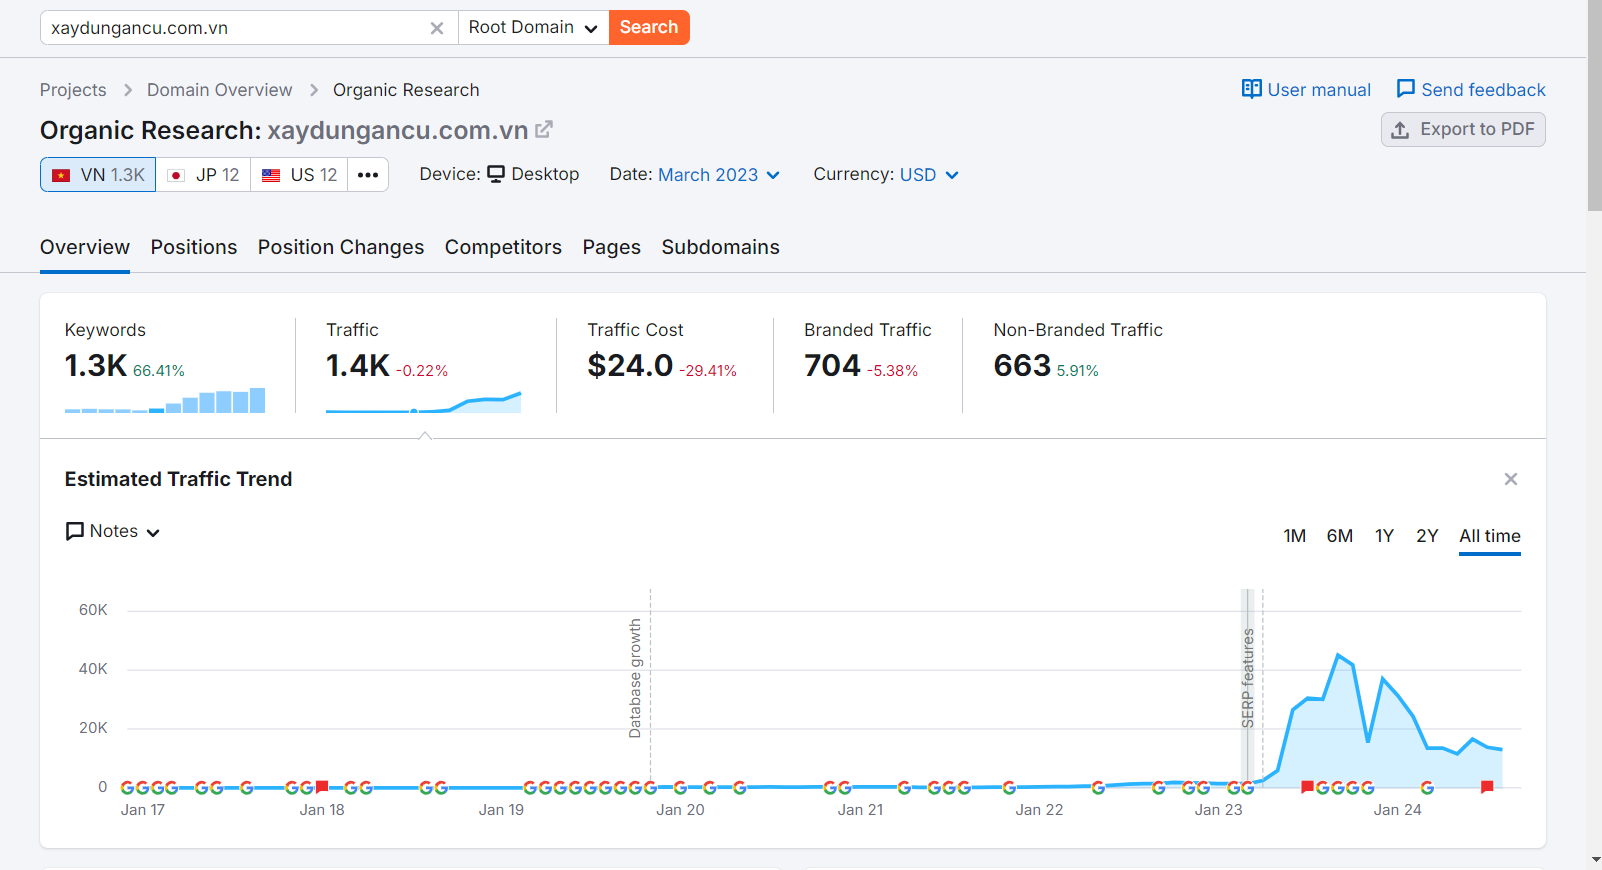
Task: Click the Non-Branded Traffic 663 value
Action: 1022,366
